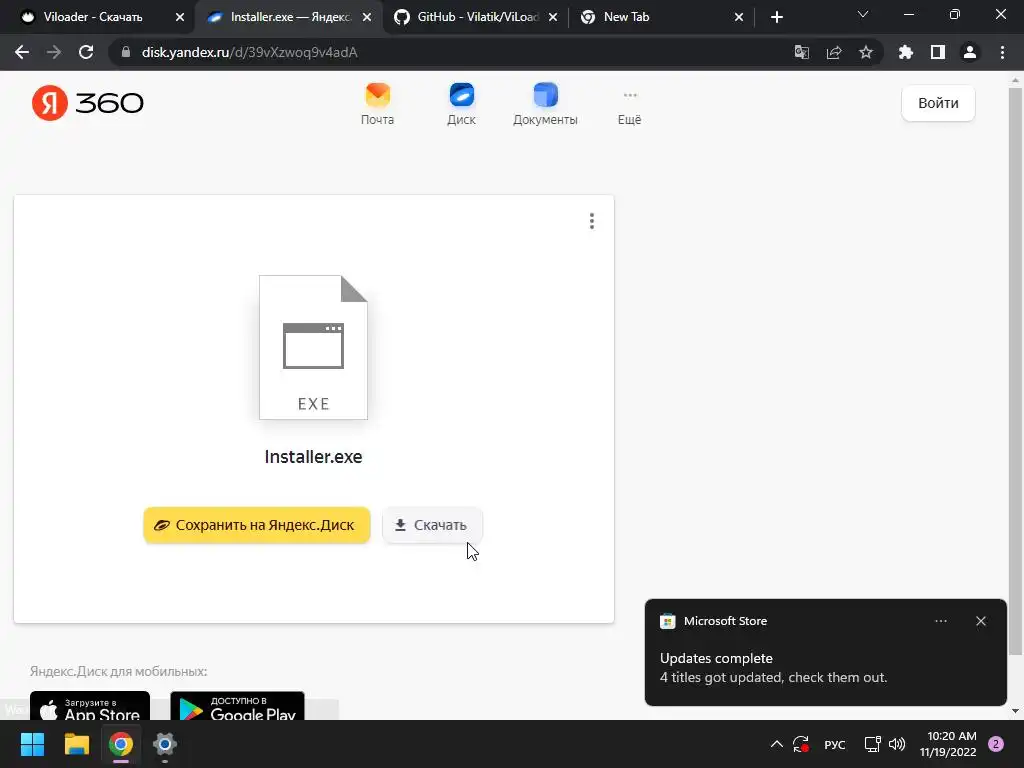Open the Google Play download badge
This screenshot has width=1024, height=768.
pyautogui.click(x=237, y=706)
